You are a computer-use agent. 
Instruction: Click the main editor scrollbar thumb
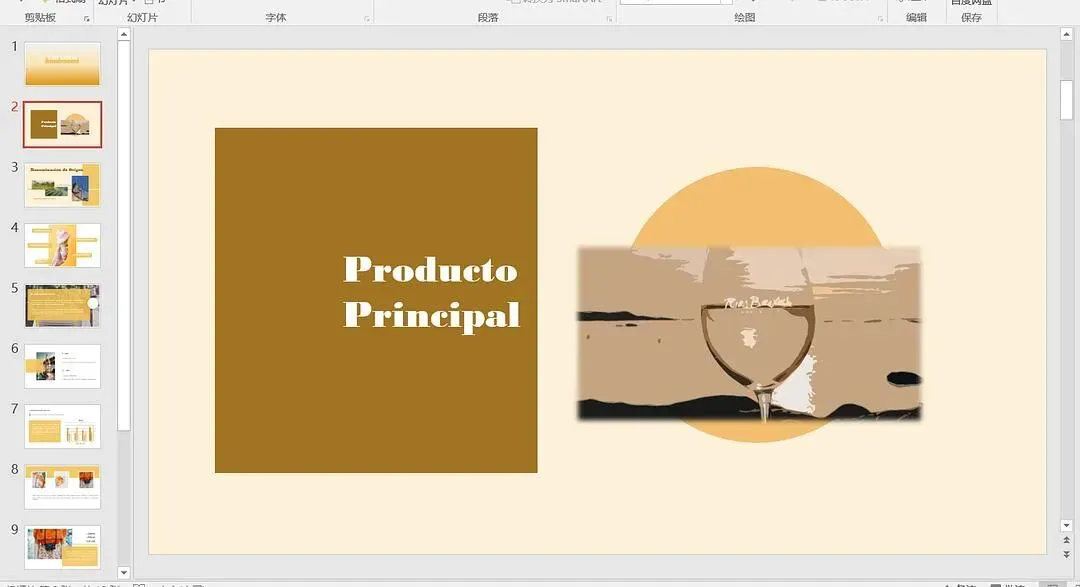[x=1066, y=100]
